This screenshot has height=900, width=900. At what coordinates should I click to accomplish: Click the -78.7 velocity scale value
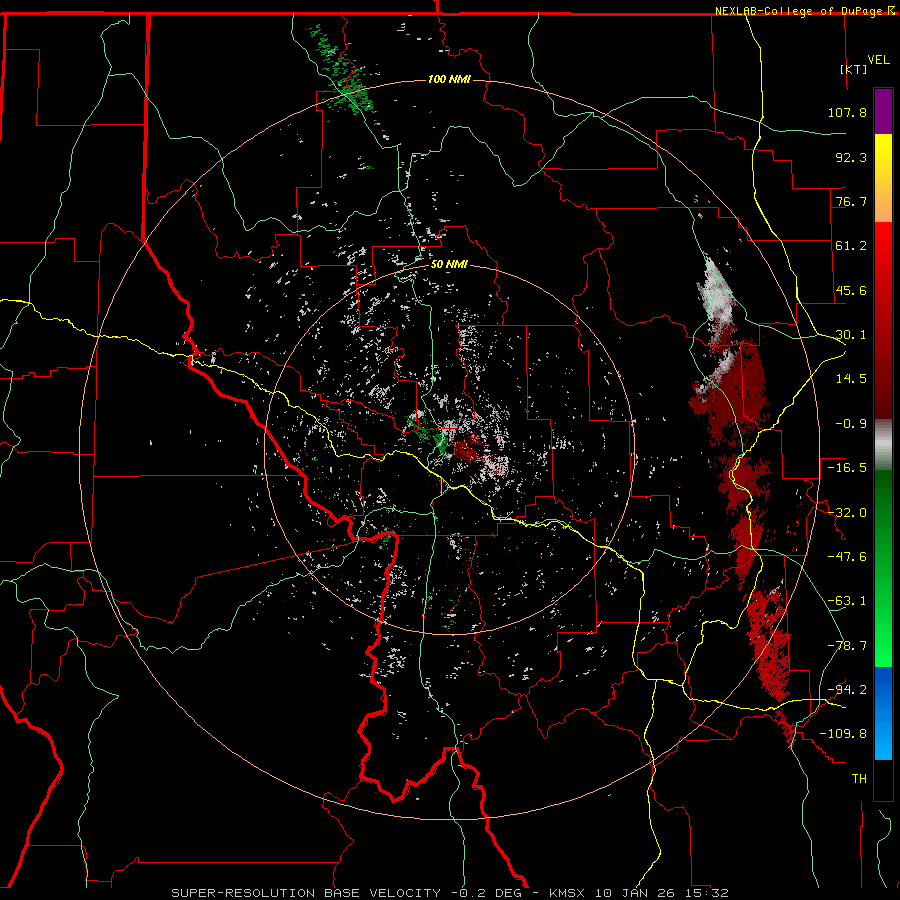pyautogui.click(x=847, y=645)
